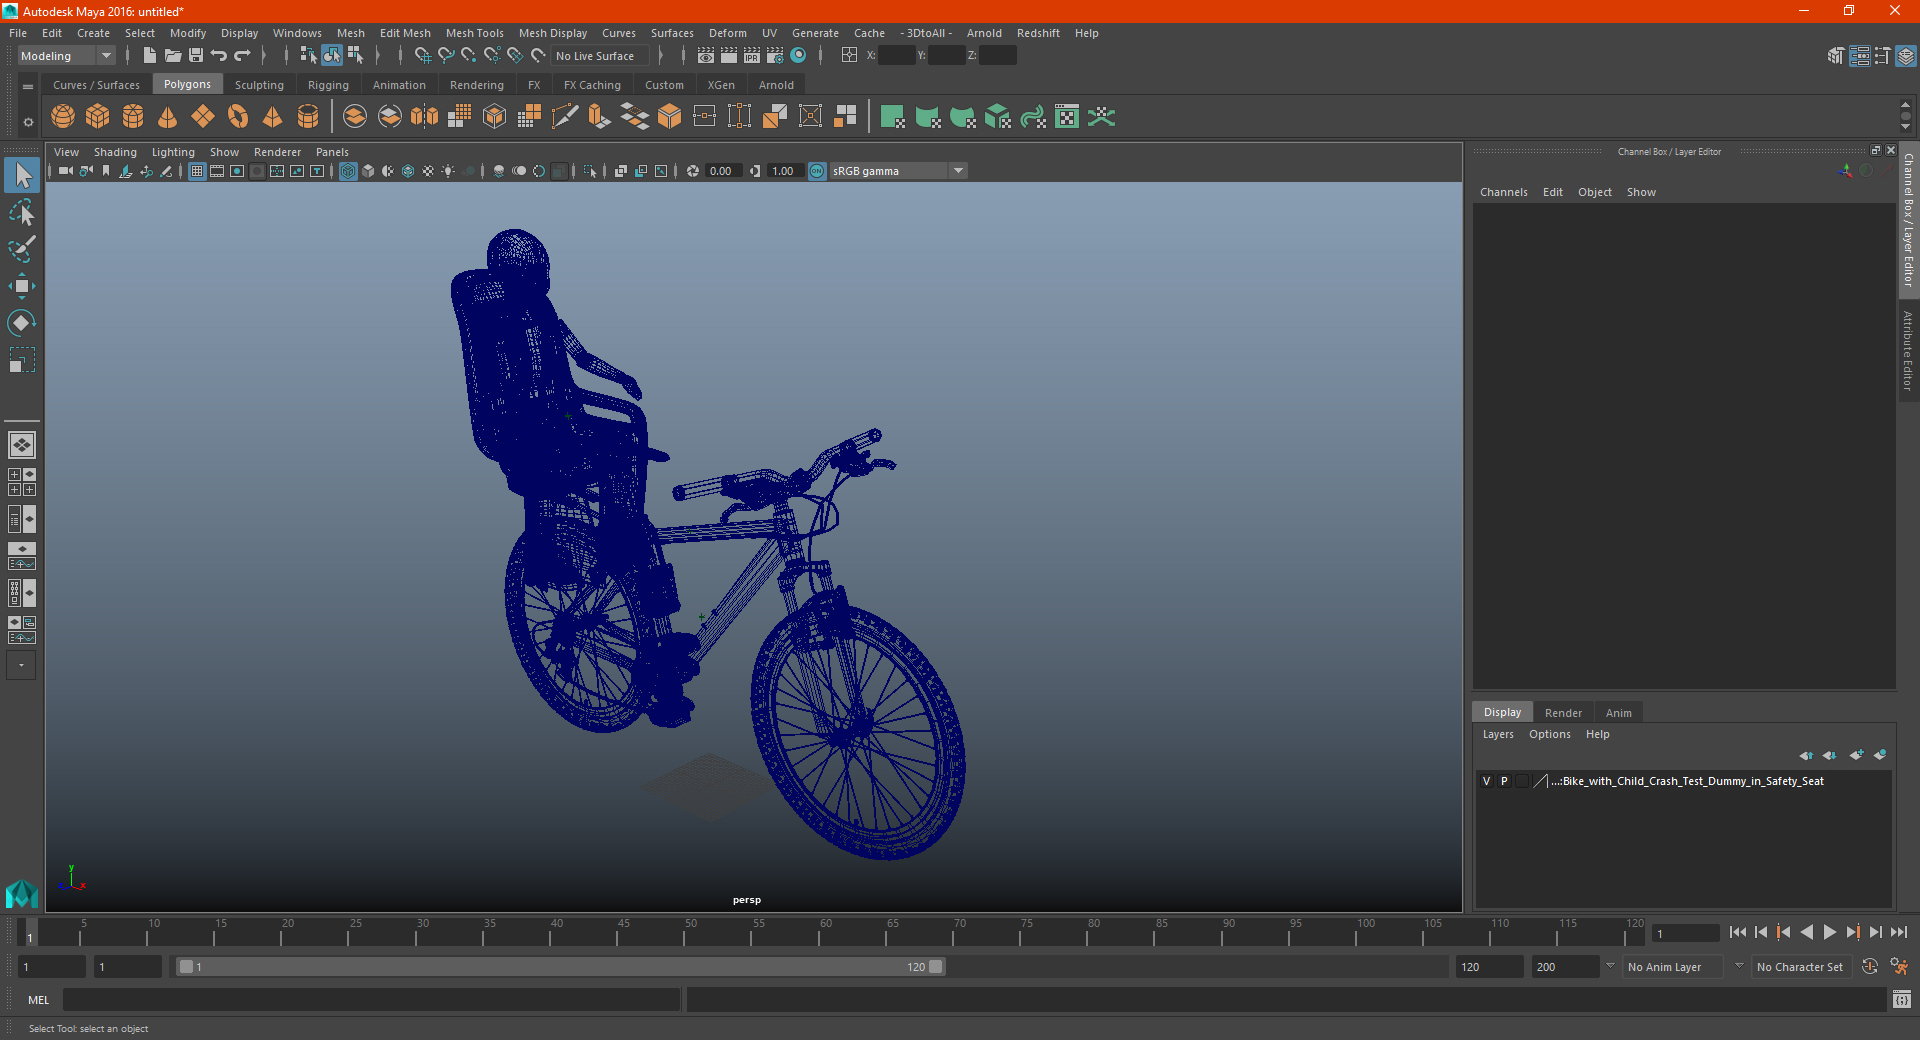Click the New Scene icon

pos(150,56)
